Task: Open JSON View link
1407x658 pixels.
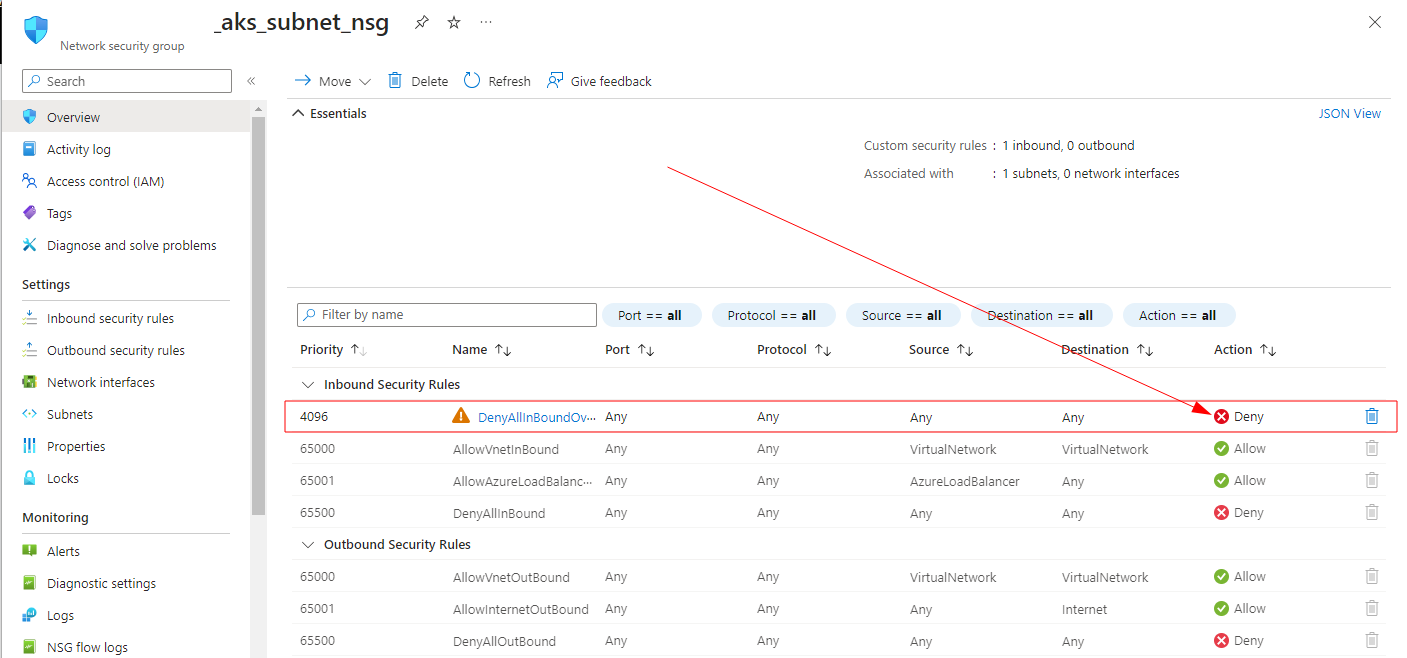Action: tap(1349, 114)
